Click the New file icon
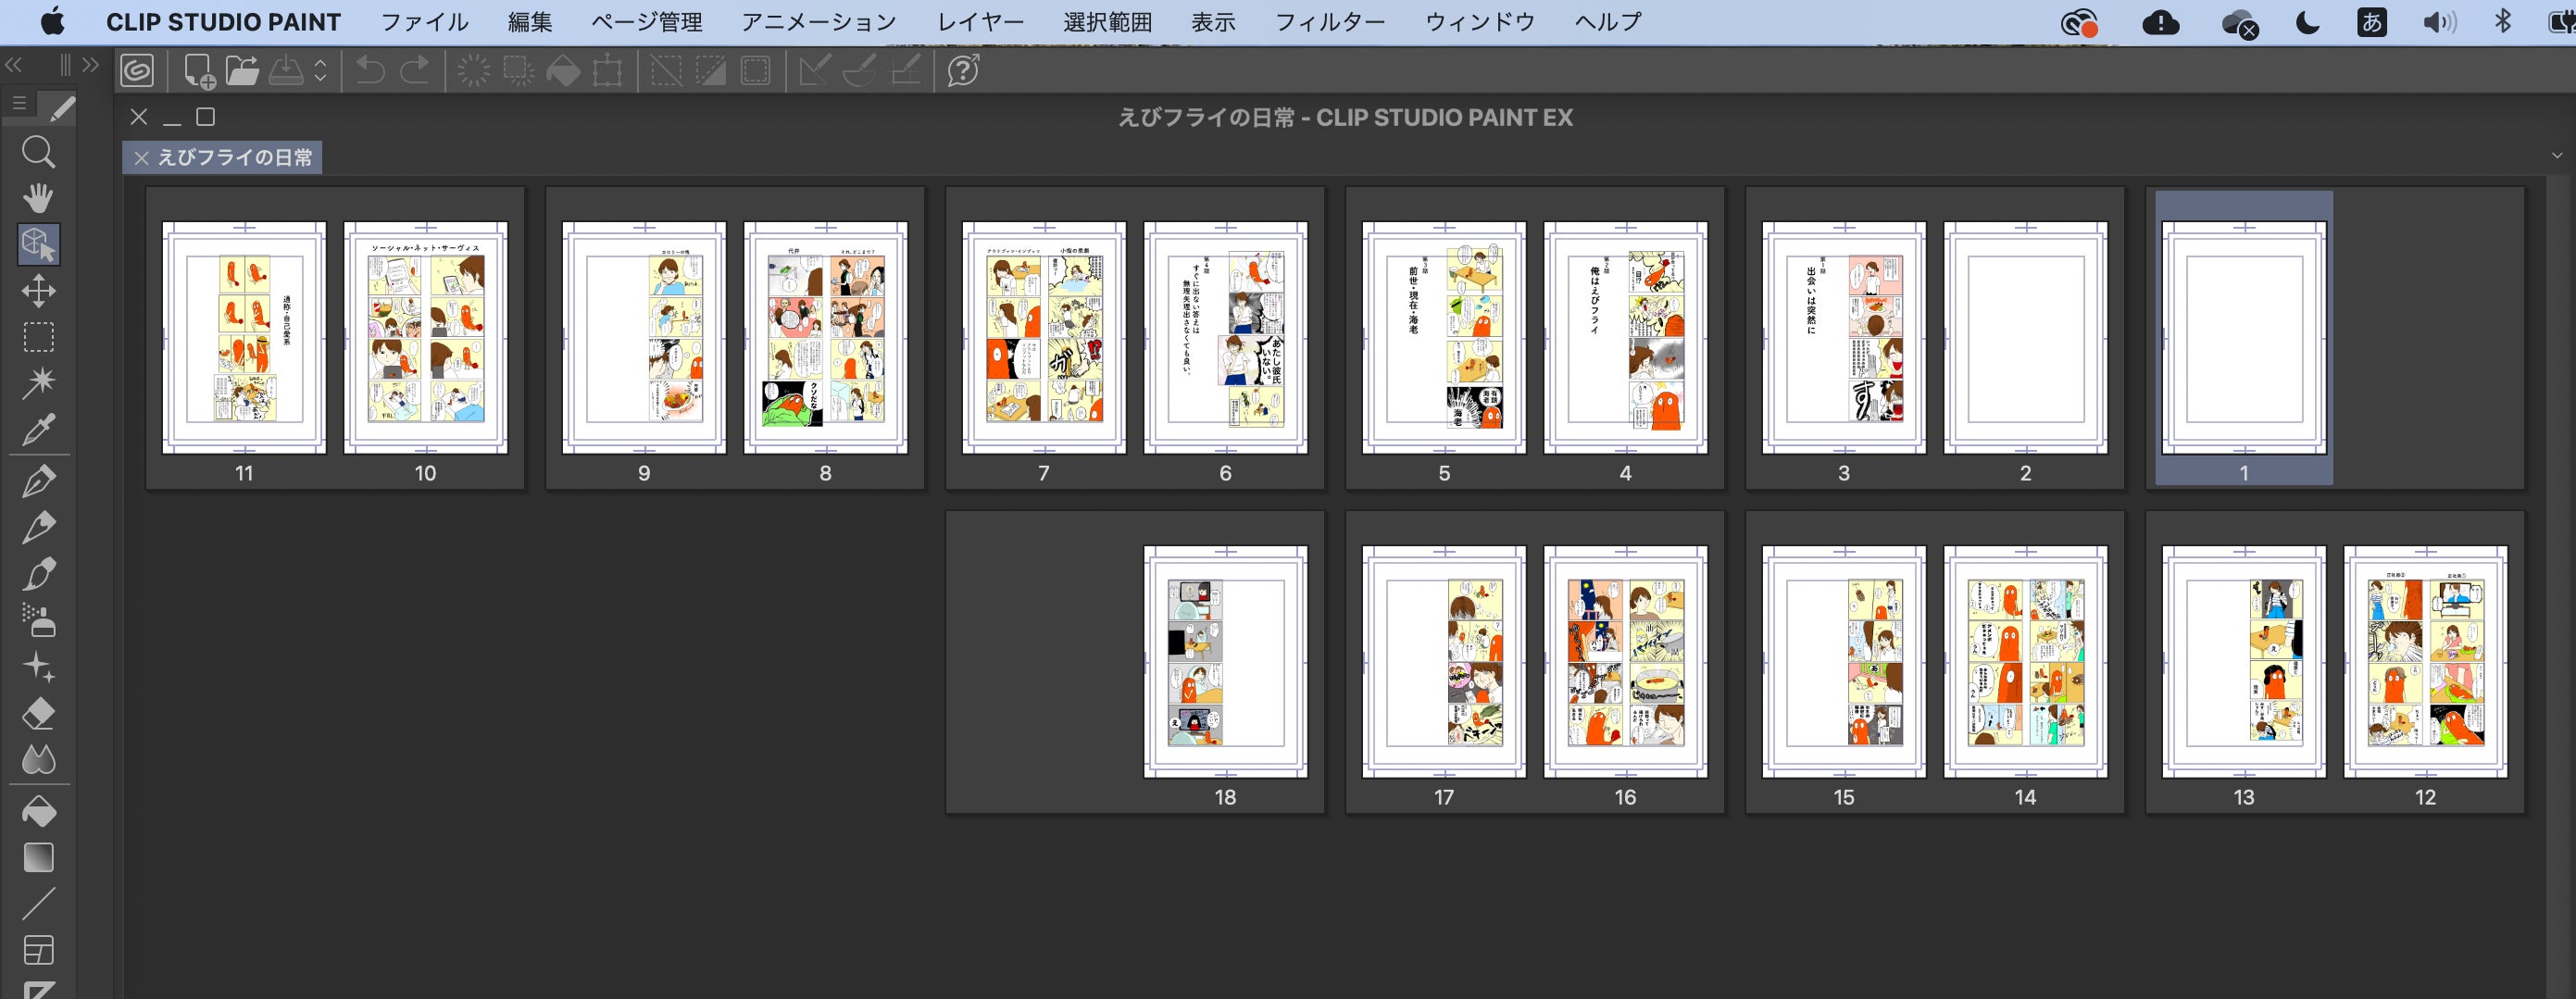 click(x=198, y=71)
